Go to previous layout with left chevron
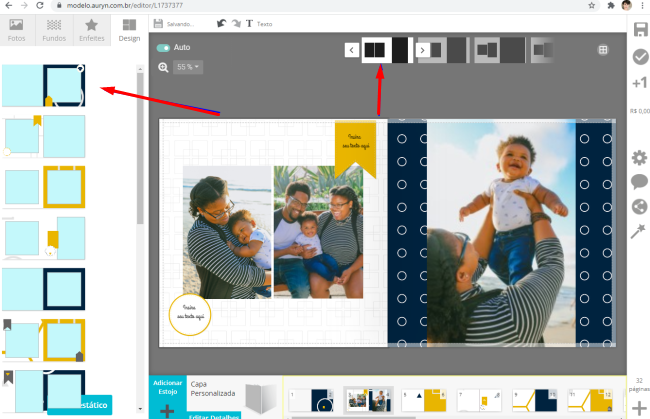Viewport: 650px width, 419px height. pos(352,50)
